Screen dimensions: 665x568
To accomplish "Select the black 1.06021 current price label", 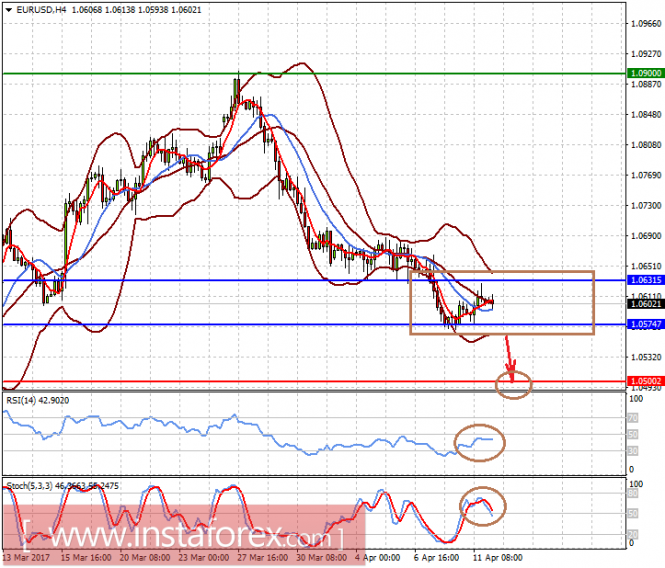I will tap(645, 304).
